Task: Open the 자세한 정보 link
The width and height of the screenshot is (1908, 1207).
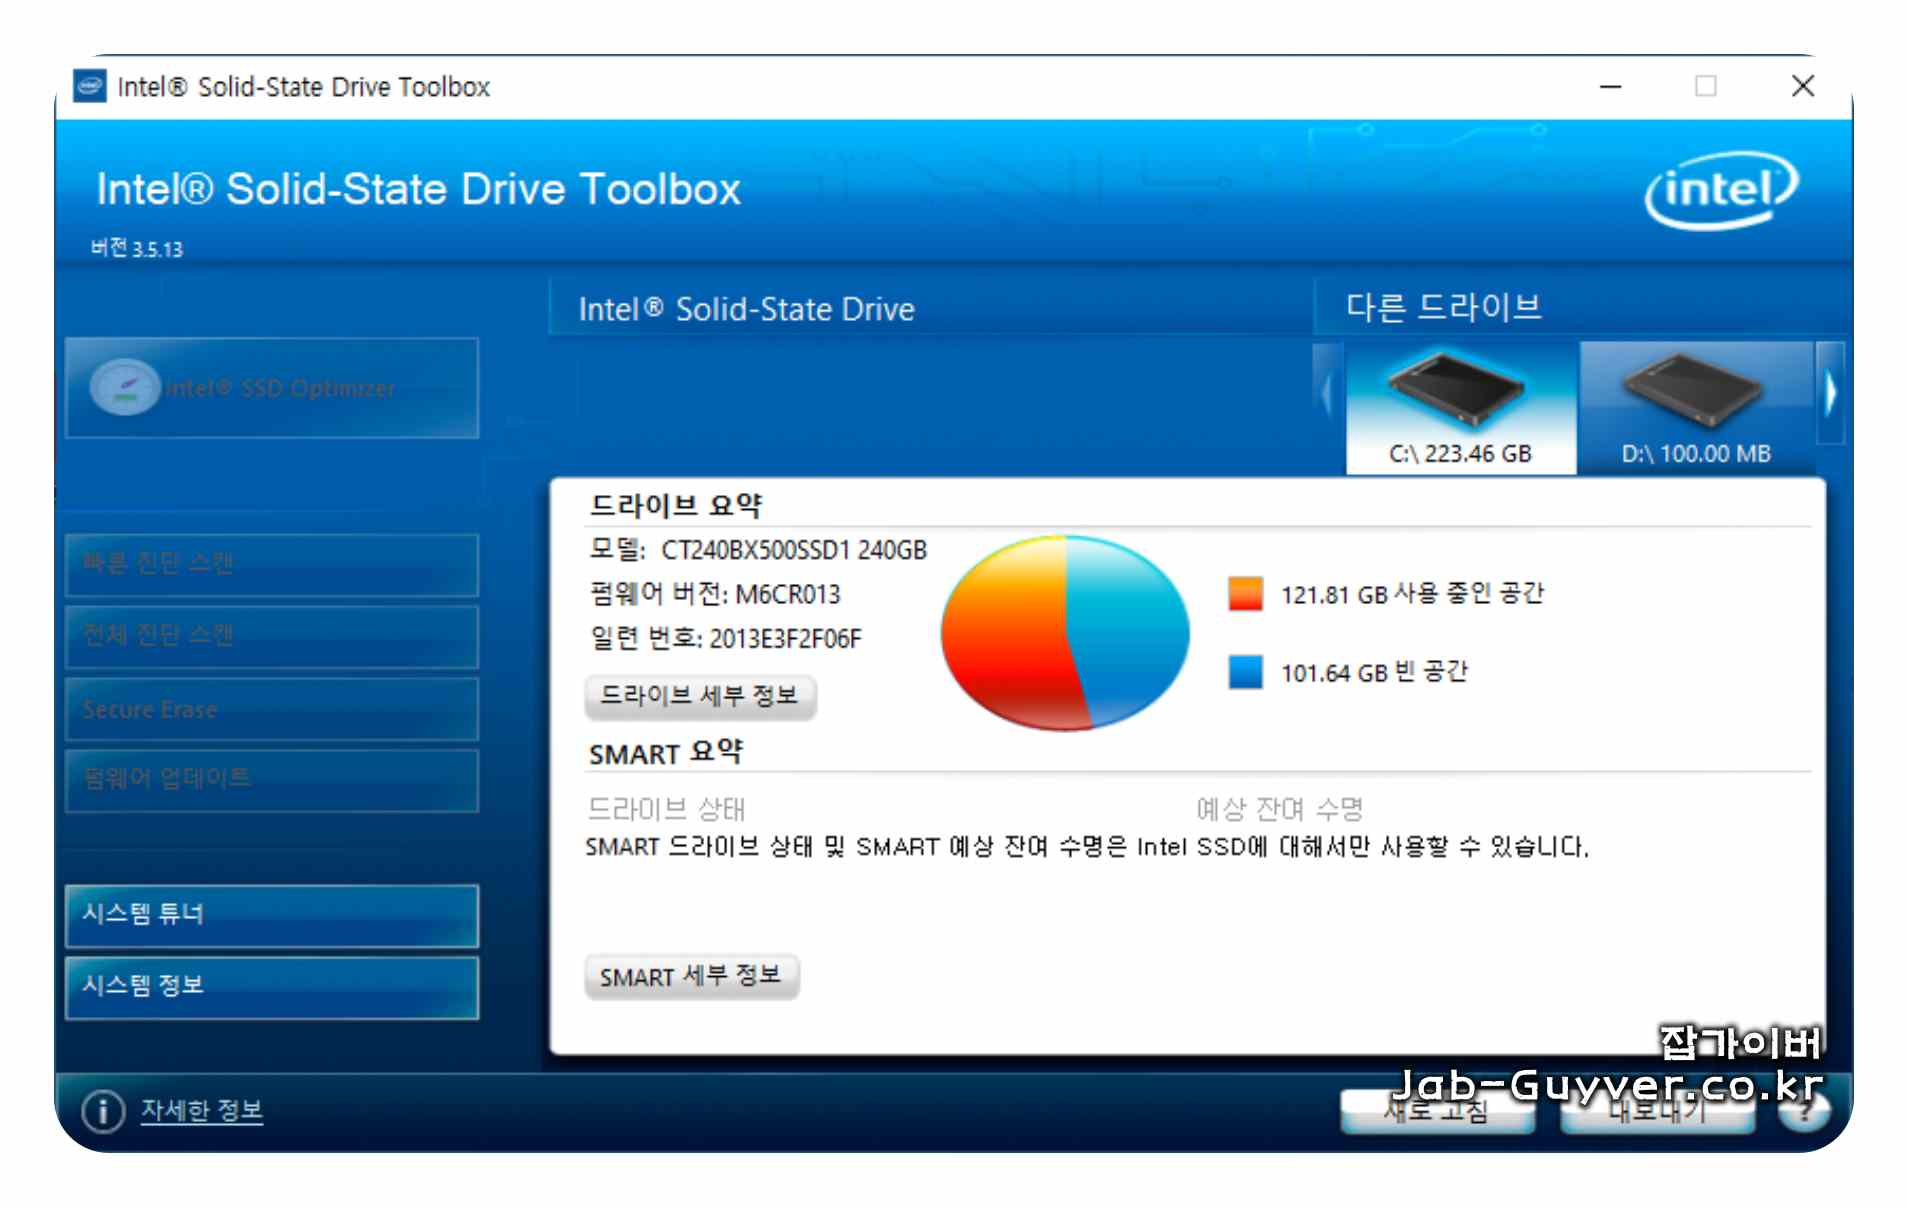Action: pyautogui.click(x=201, y=1110)
